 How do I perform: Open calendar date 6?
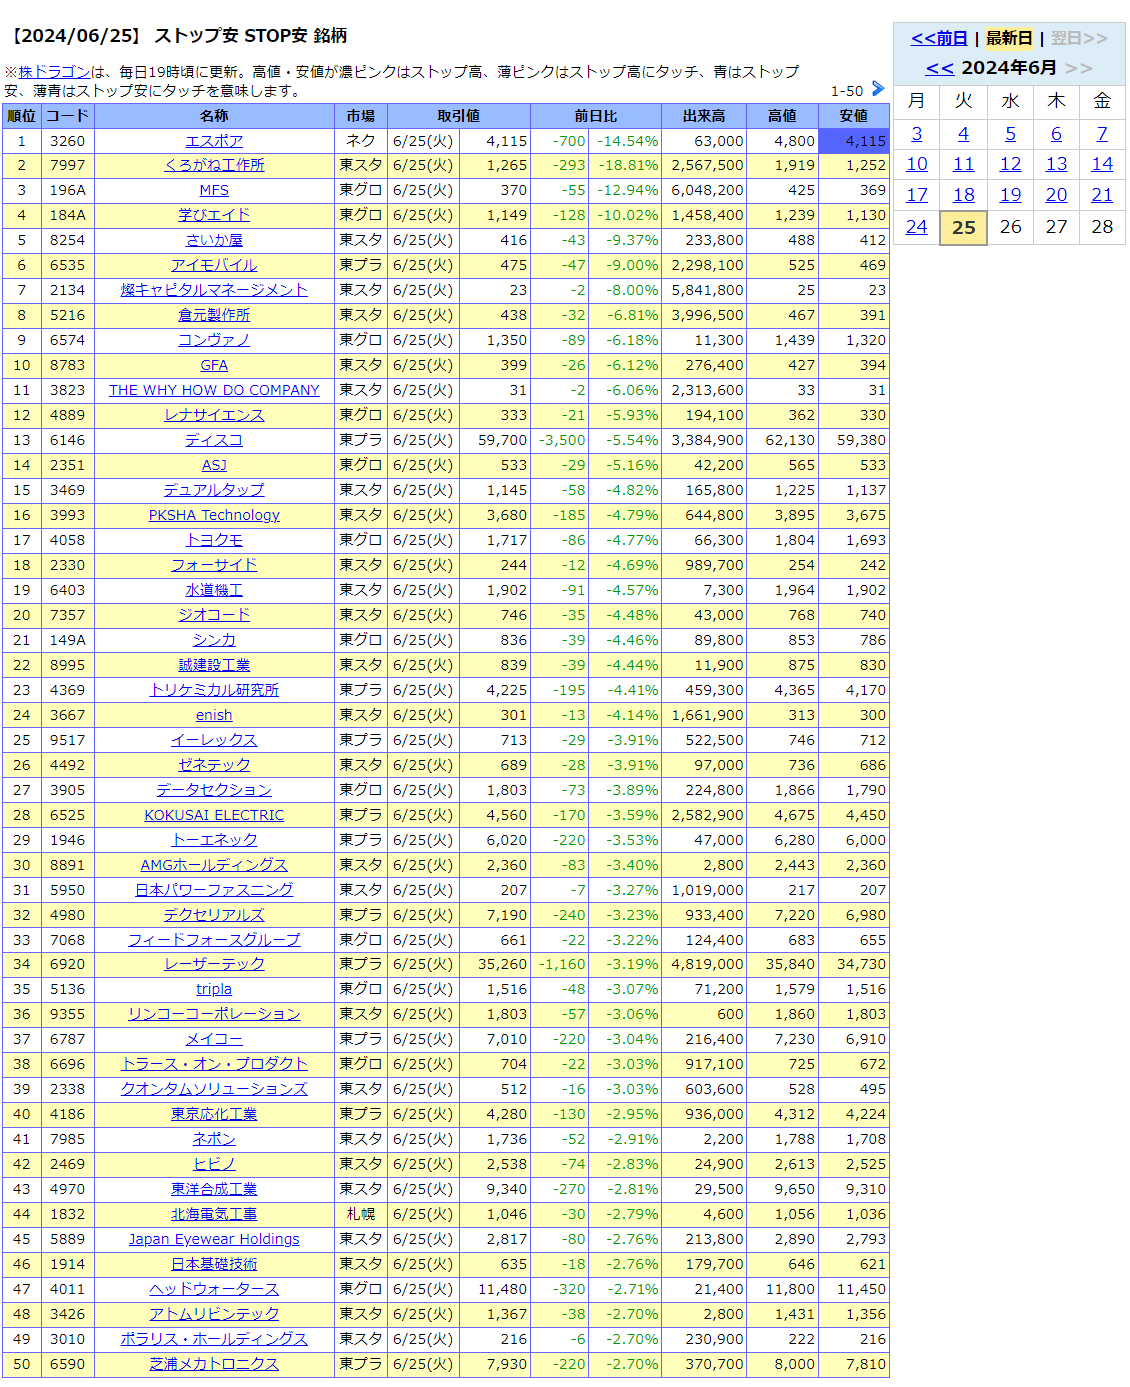tap(1056, 134)
